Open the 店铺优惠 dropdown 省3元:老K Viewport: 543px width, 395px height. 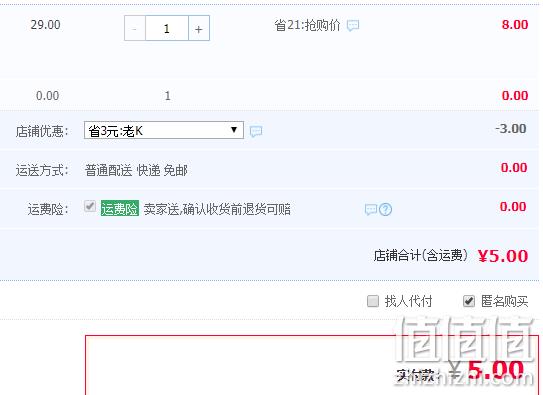(164, 130)
